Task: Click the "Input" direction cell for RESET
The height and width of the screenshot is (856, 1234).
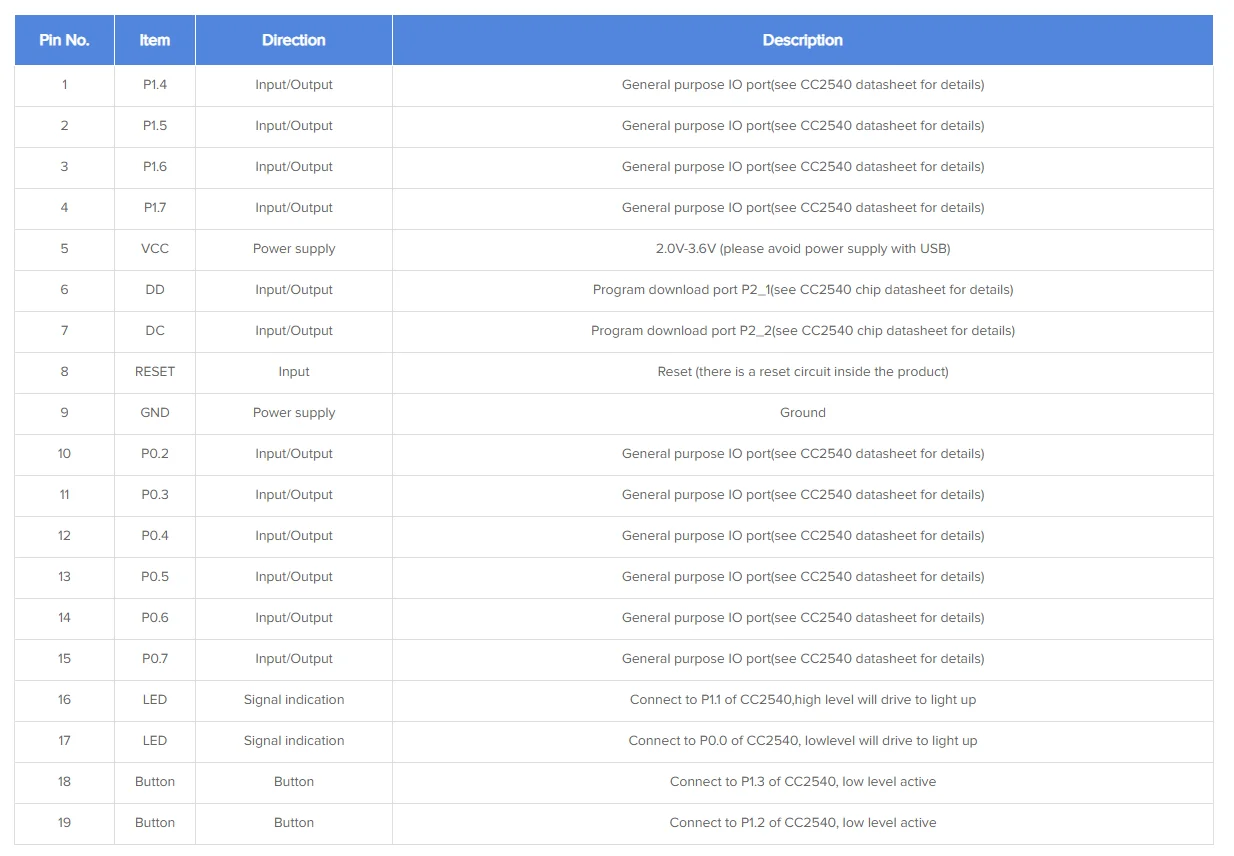Action: point(294,372)
